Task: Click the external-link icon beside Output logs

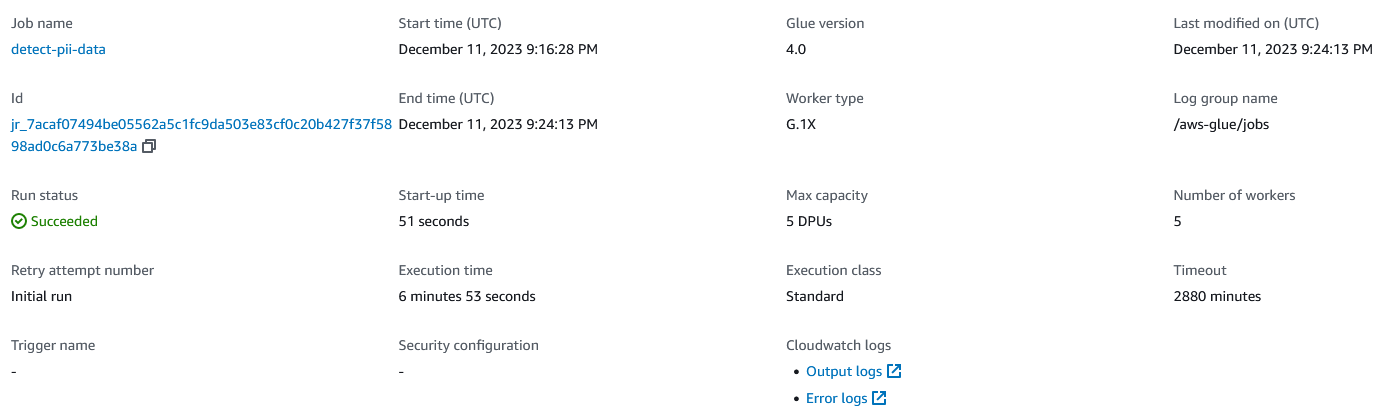Action: click(895, 371)
